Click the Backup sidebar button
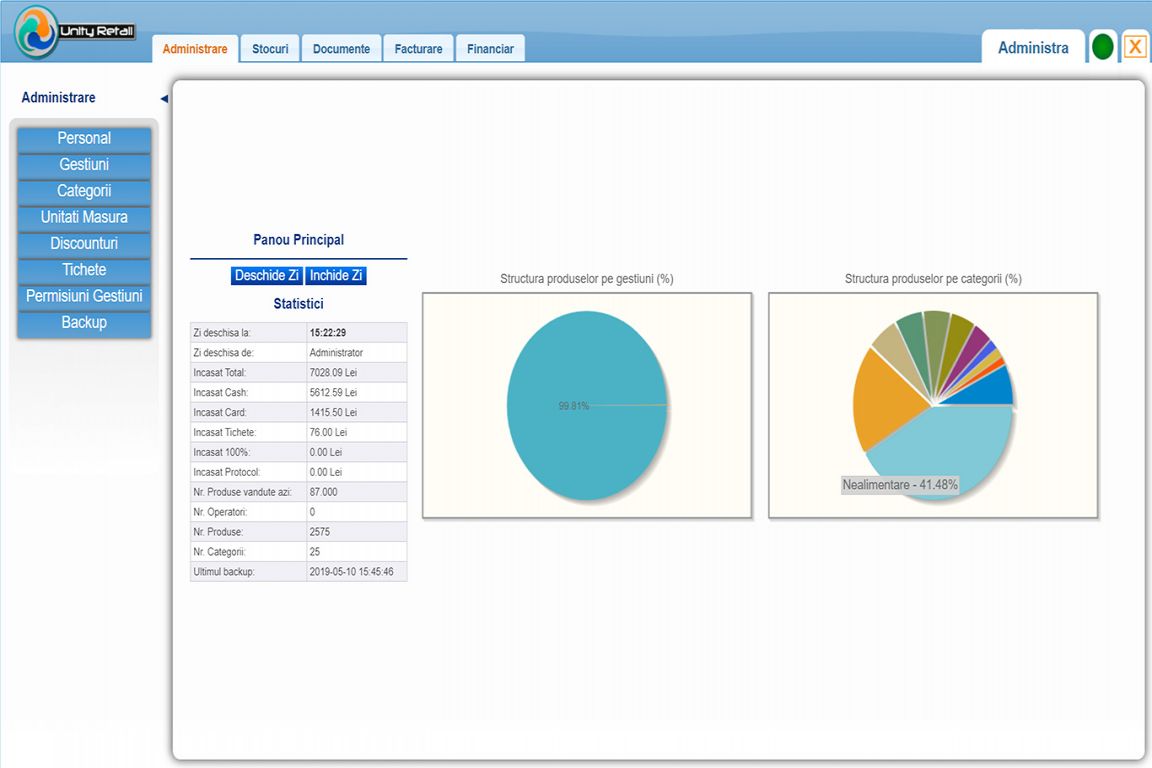 [84, 323]
